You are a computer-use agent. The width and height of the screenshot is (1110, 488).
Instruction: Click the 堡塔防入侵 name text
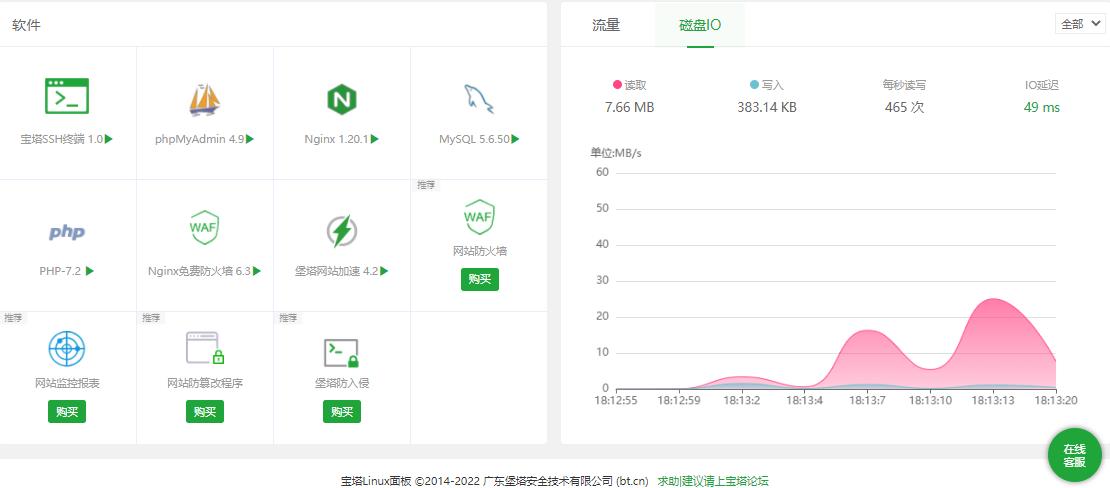tap(342, 383)
